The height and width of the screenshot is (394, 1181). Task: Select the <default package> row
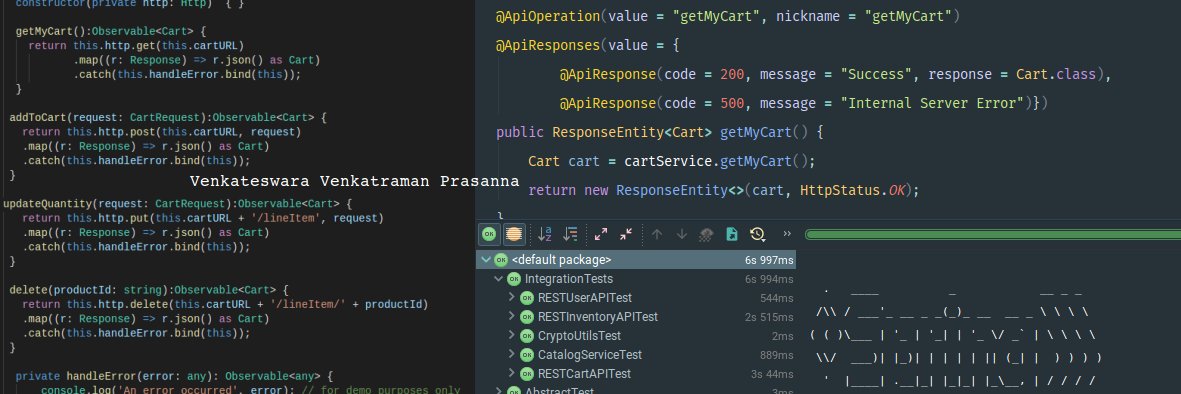click(636, 260)
